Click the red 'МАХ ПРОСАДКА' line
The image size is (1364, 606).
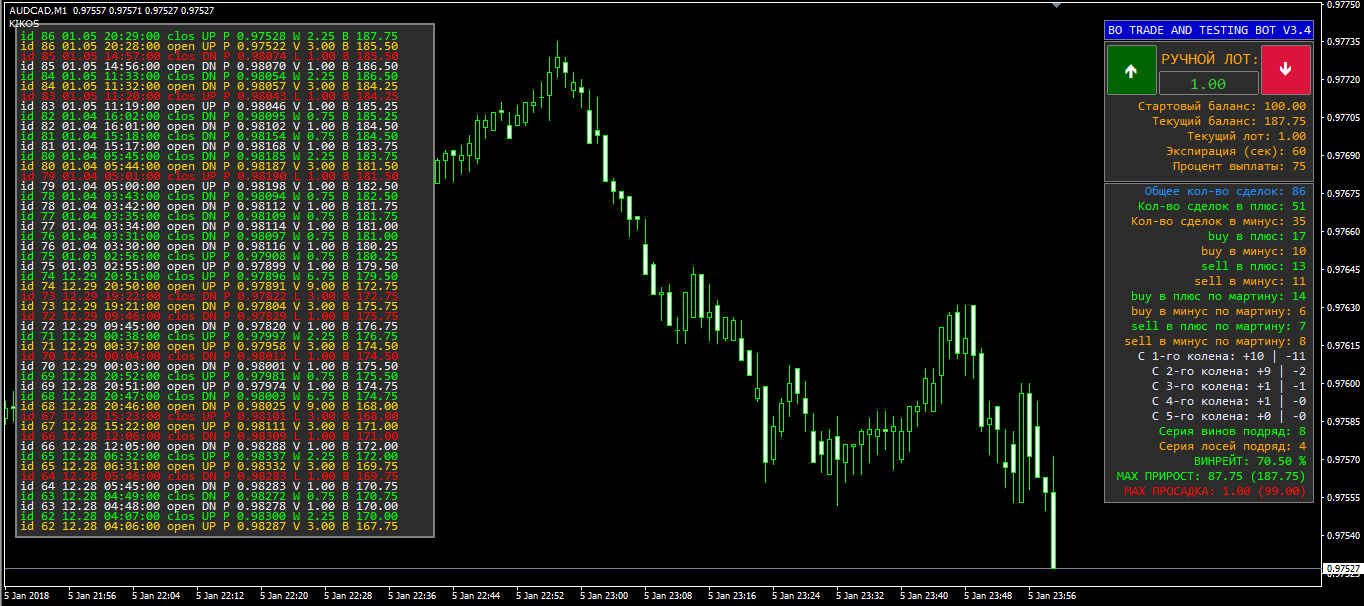(x=1214, y=491)
